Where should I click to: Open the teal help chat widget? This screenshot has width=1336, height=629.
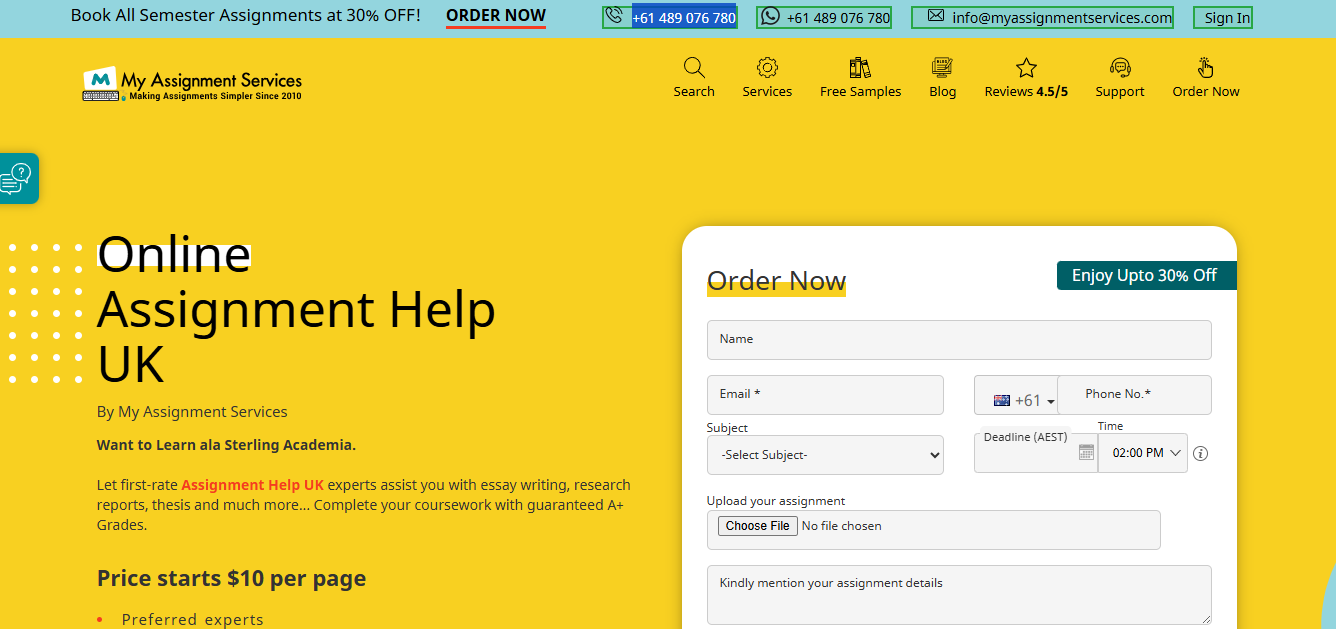18,179
